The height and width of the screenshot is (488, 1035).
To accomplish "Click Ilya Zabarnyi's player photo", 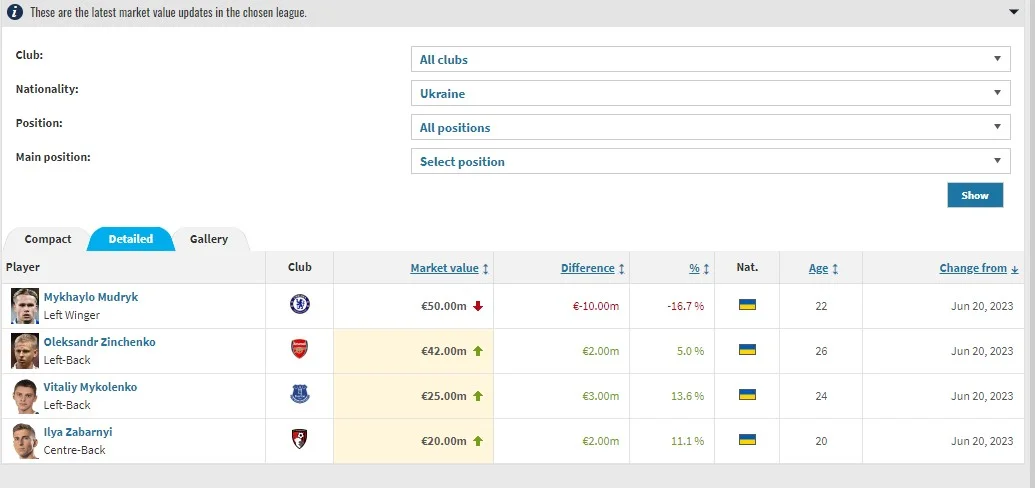I will click(x=25, y=440).
